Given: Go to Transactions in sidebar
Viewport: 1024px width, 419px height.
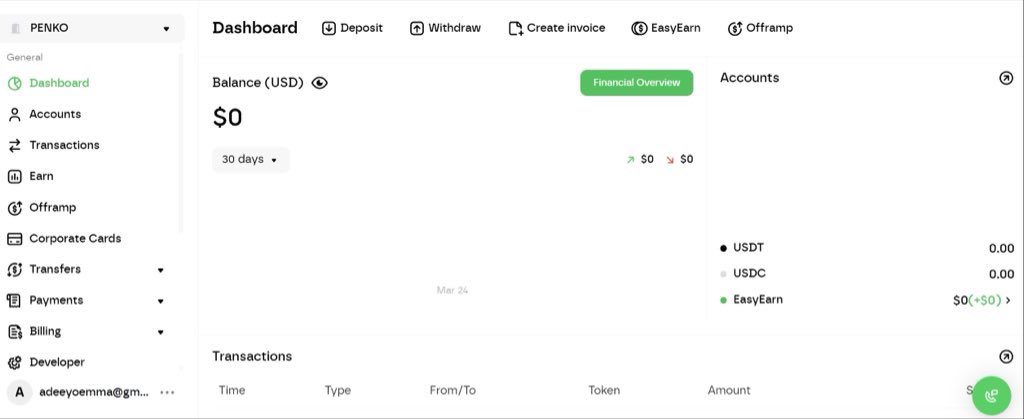Looking at the screenshot, I should 64,145.
